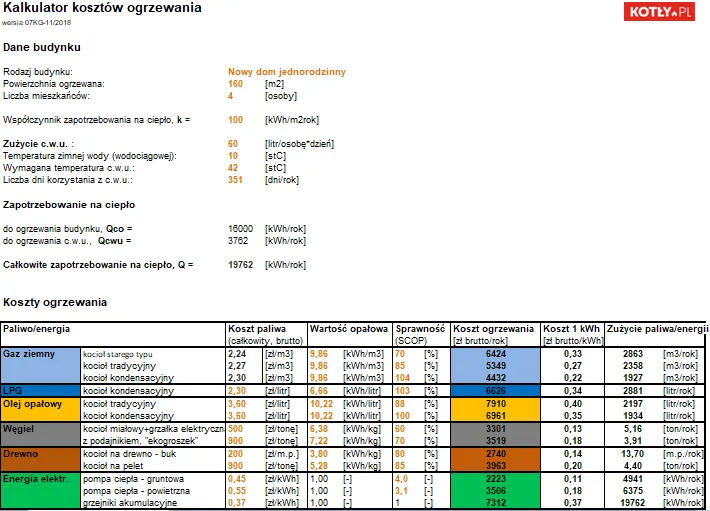710x511 pixels.
Task: Click the LPG heating cost 6626
Action: [x=496, y=391]
